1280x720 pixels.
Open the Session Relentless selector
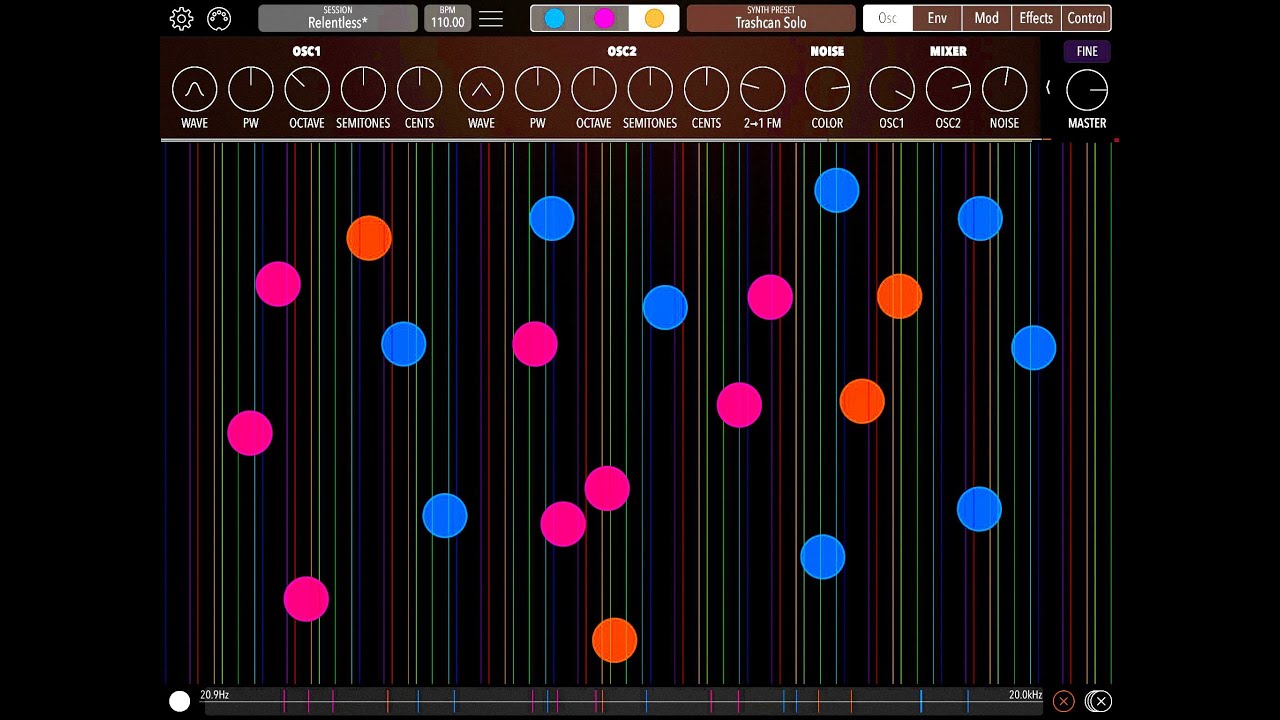point(338,18)
